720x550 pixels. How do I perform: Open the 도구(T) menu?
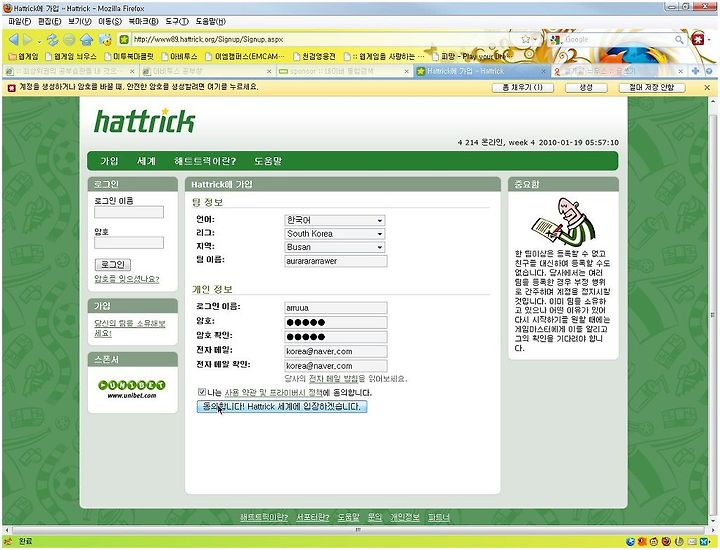click(177, 21)
